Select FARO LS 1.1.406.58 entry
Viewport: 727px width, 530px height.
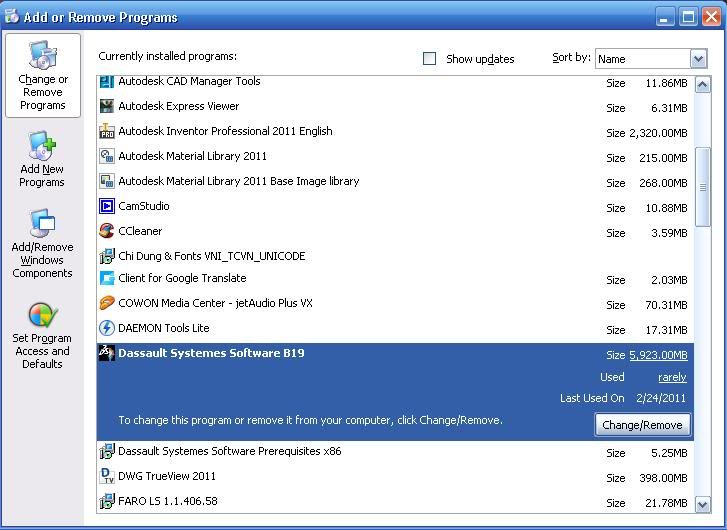point(395,502)
